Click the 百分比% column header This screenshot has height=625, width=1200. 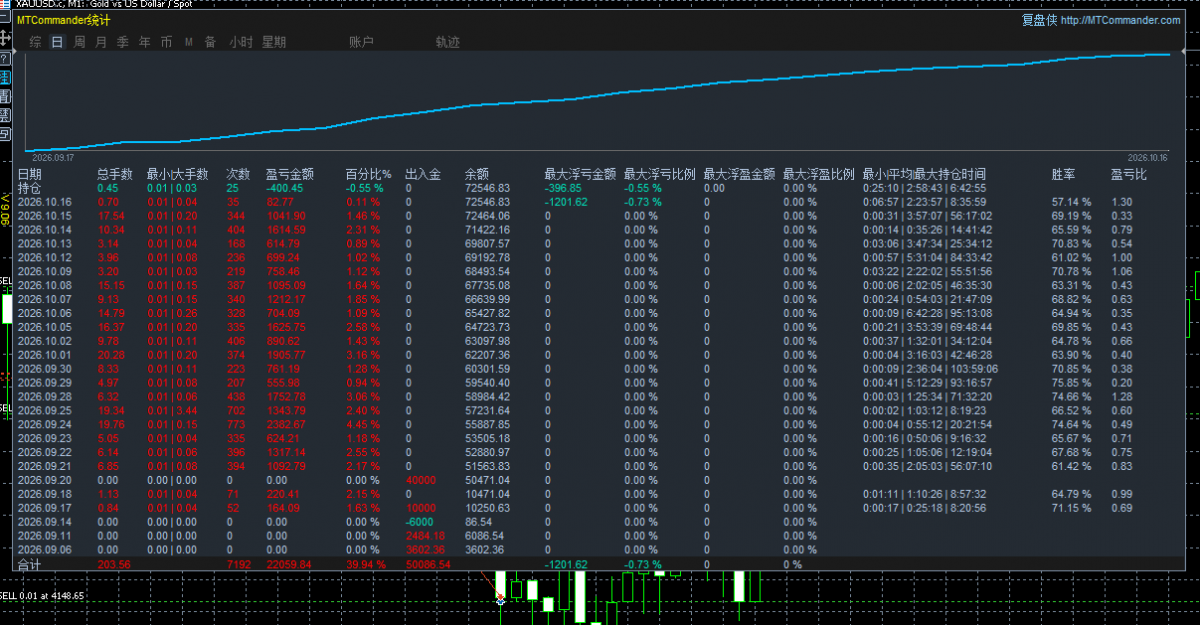click(368, 174)
